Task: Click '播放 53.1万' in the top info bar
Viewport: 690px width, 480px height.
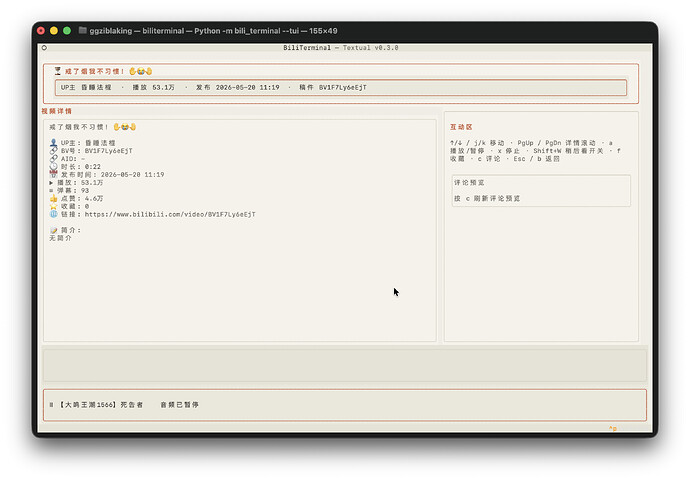Action: click(154, 87)
